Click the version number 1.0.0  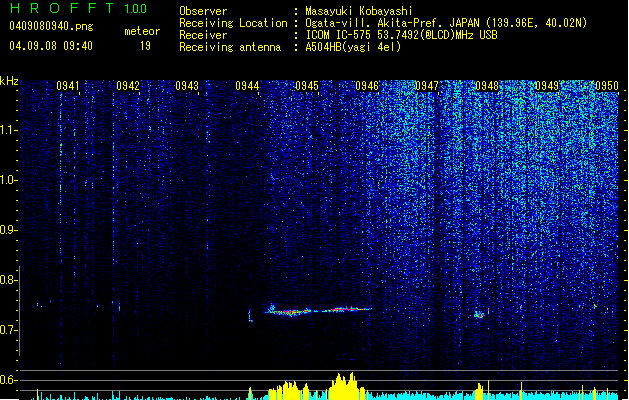[x=136, y=9]
